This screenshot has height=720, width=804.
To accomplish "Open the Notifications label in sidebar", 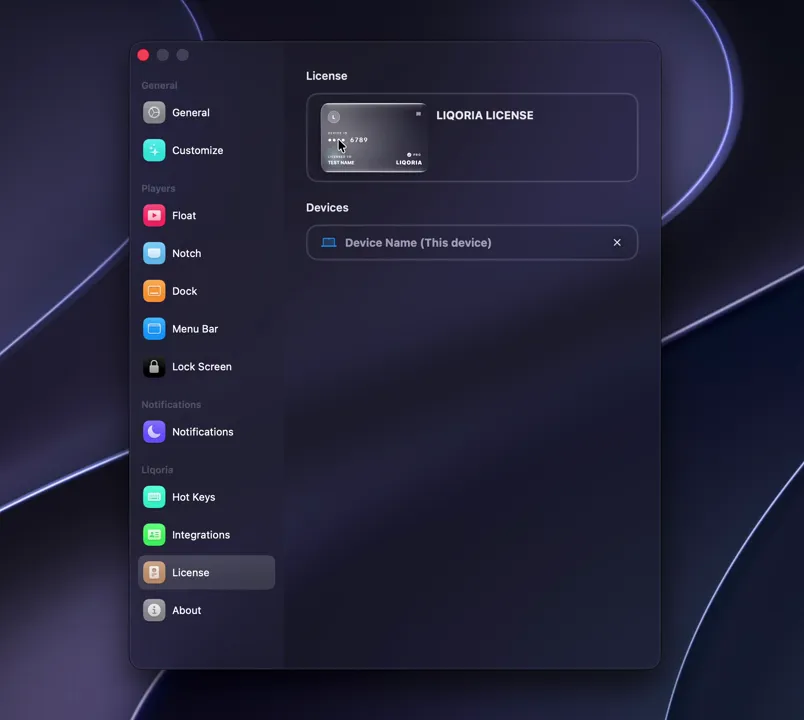I will click(203, 432).
